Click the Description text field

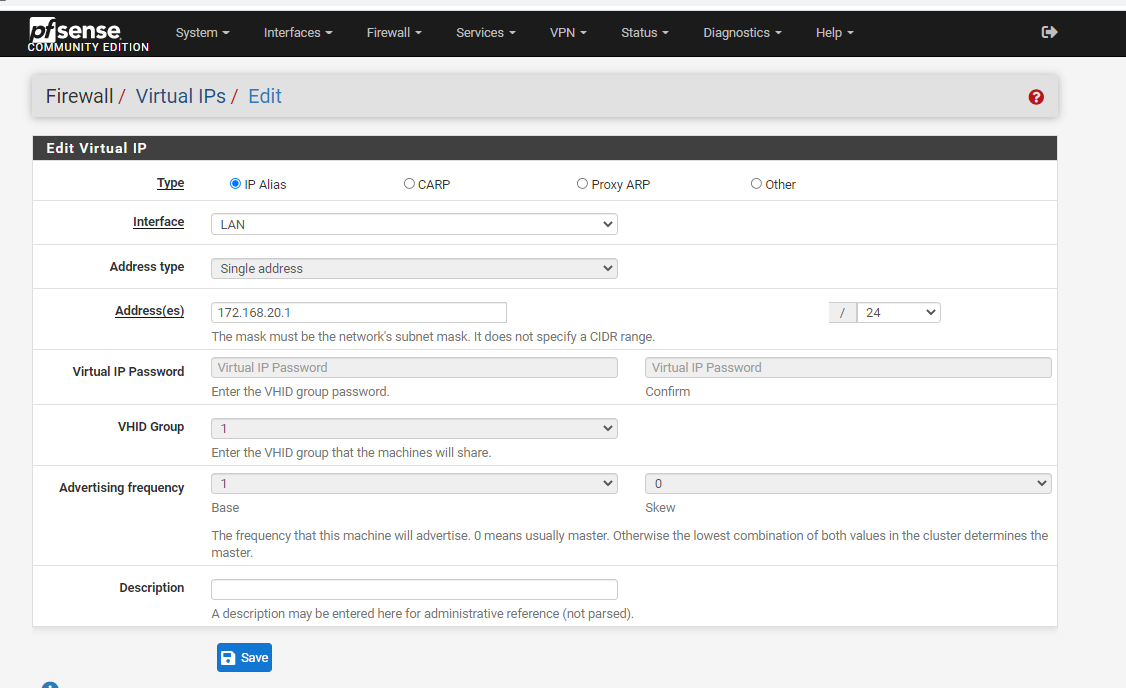tap(413, 588)
